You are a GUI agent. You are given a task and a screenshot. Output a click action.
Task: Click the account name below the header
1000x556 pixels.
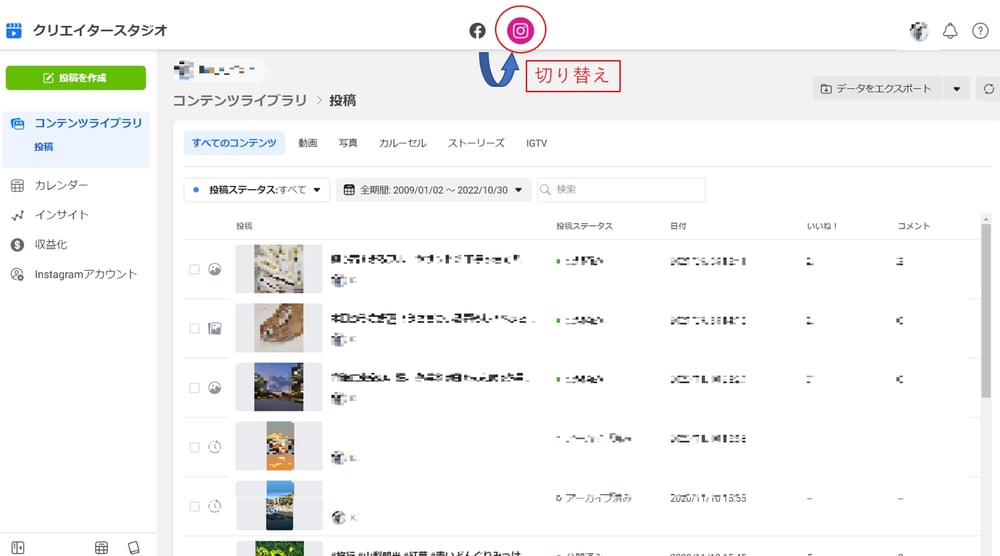coord(226,70)
